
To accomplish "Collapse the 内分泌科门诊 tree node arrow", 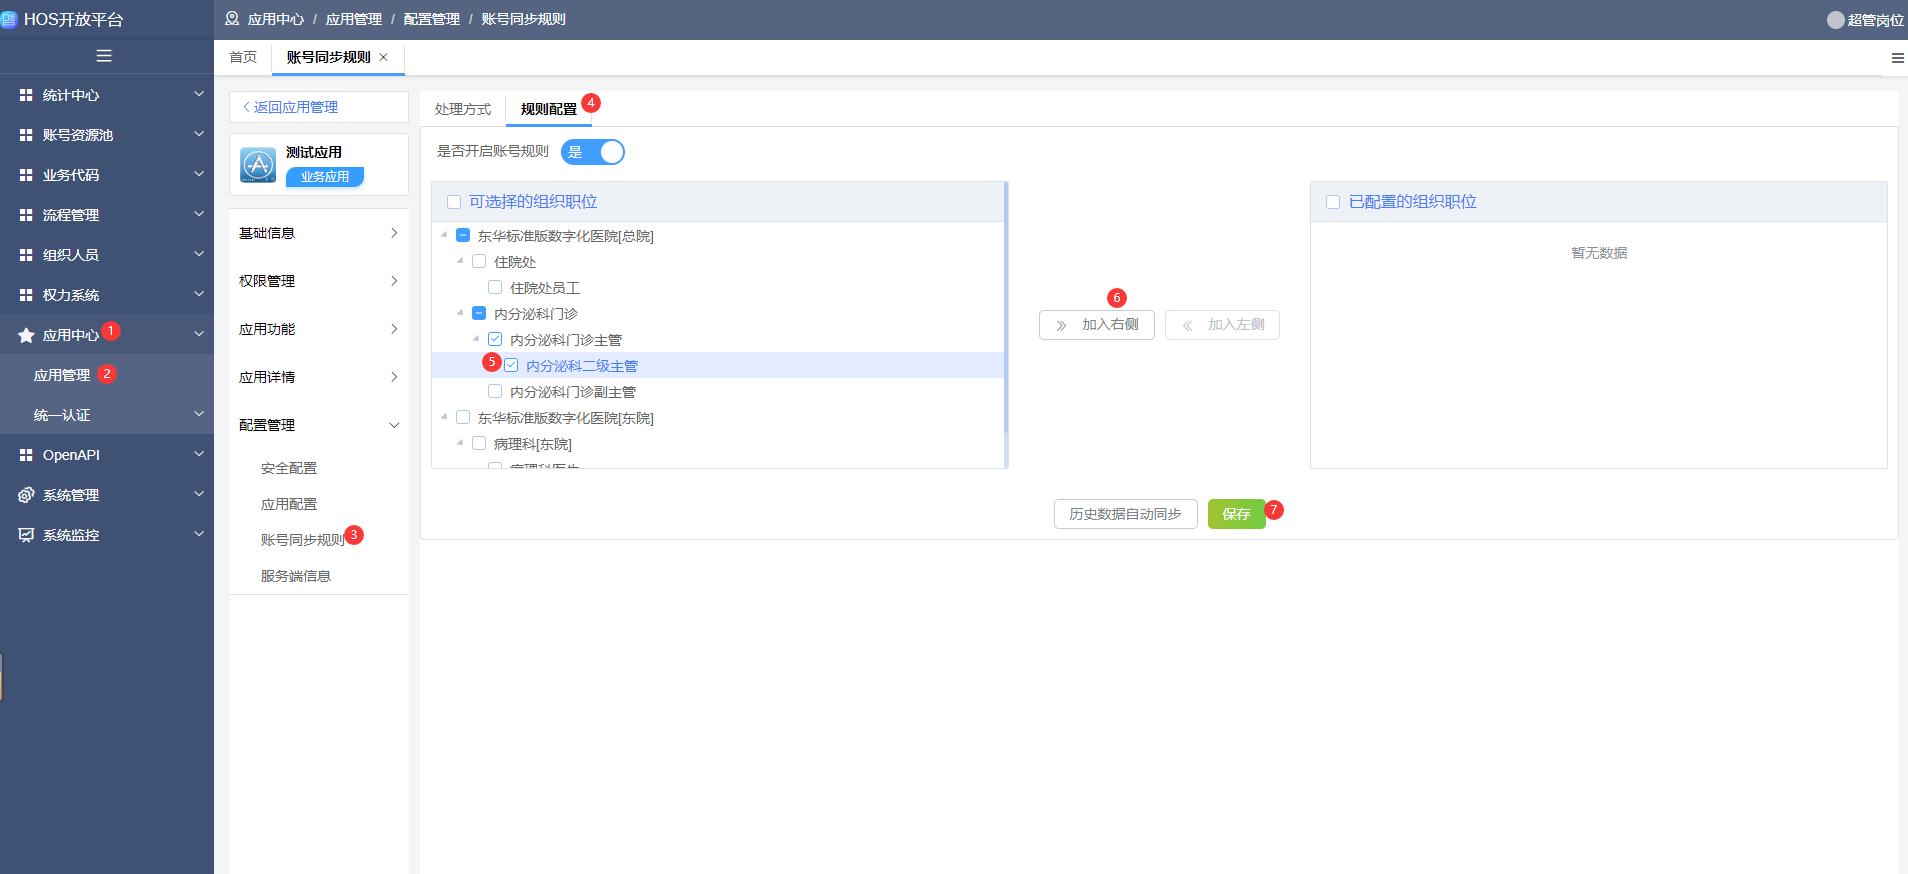I will point(460,313).
